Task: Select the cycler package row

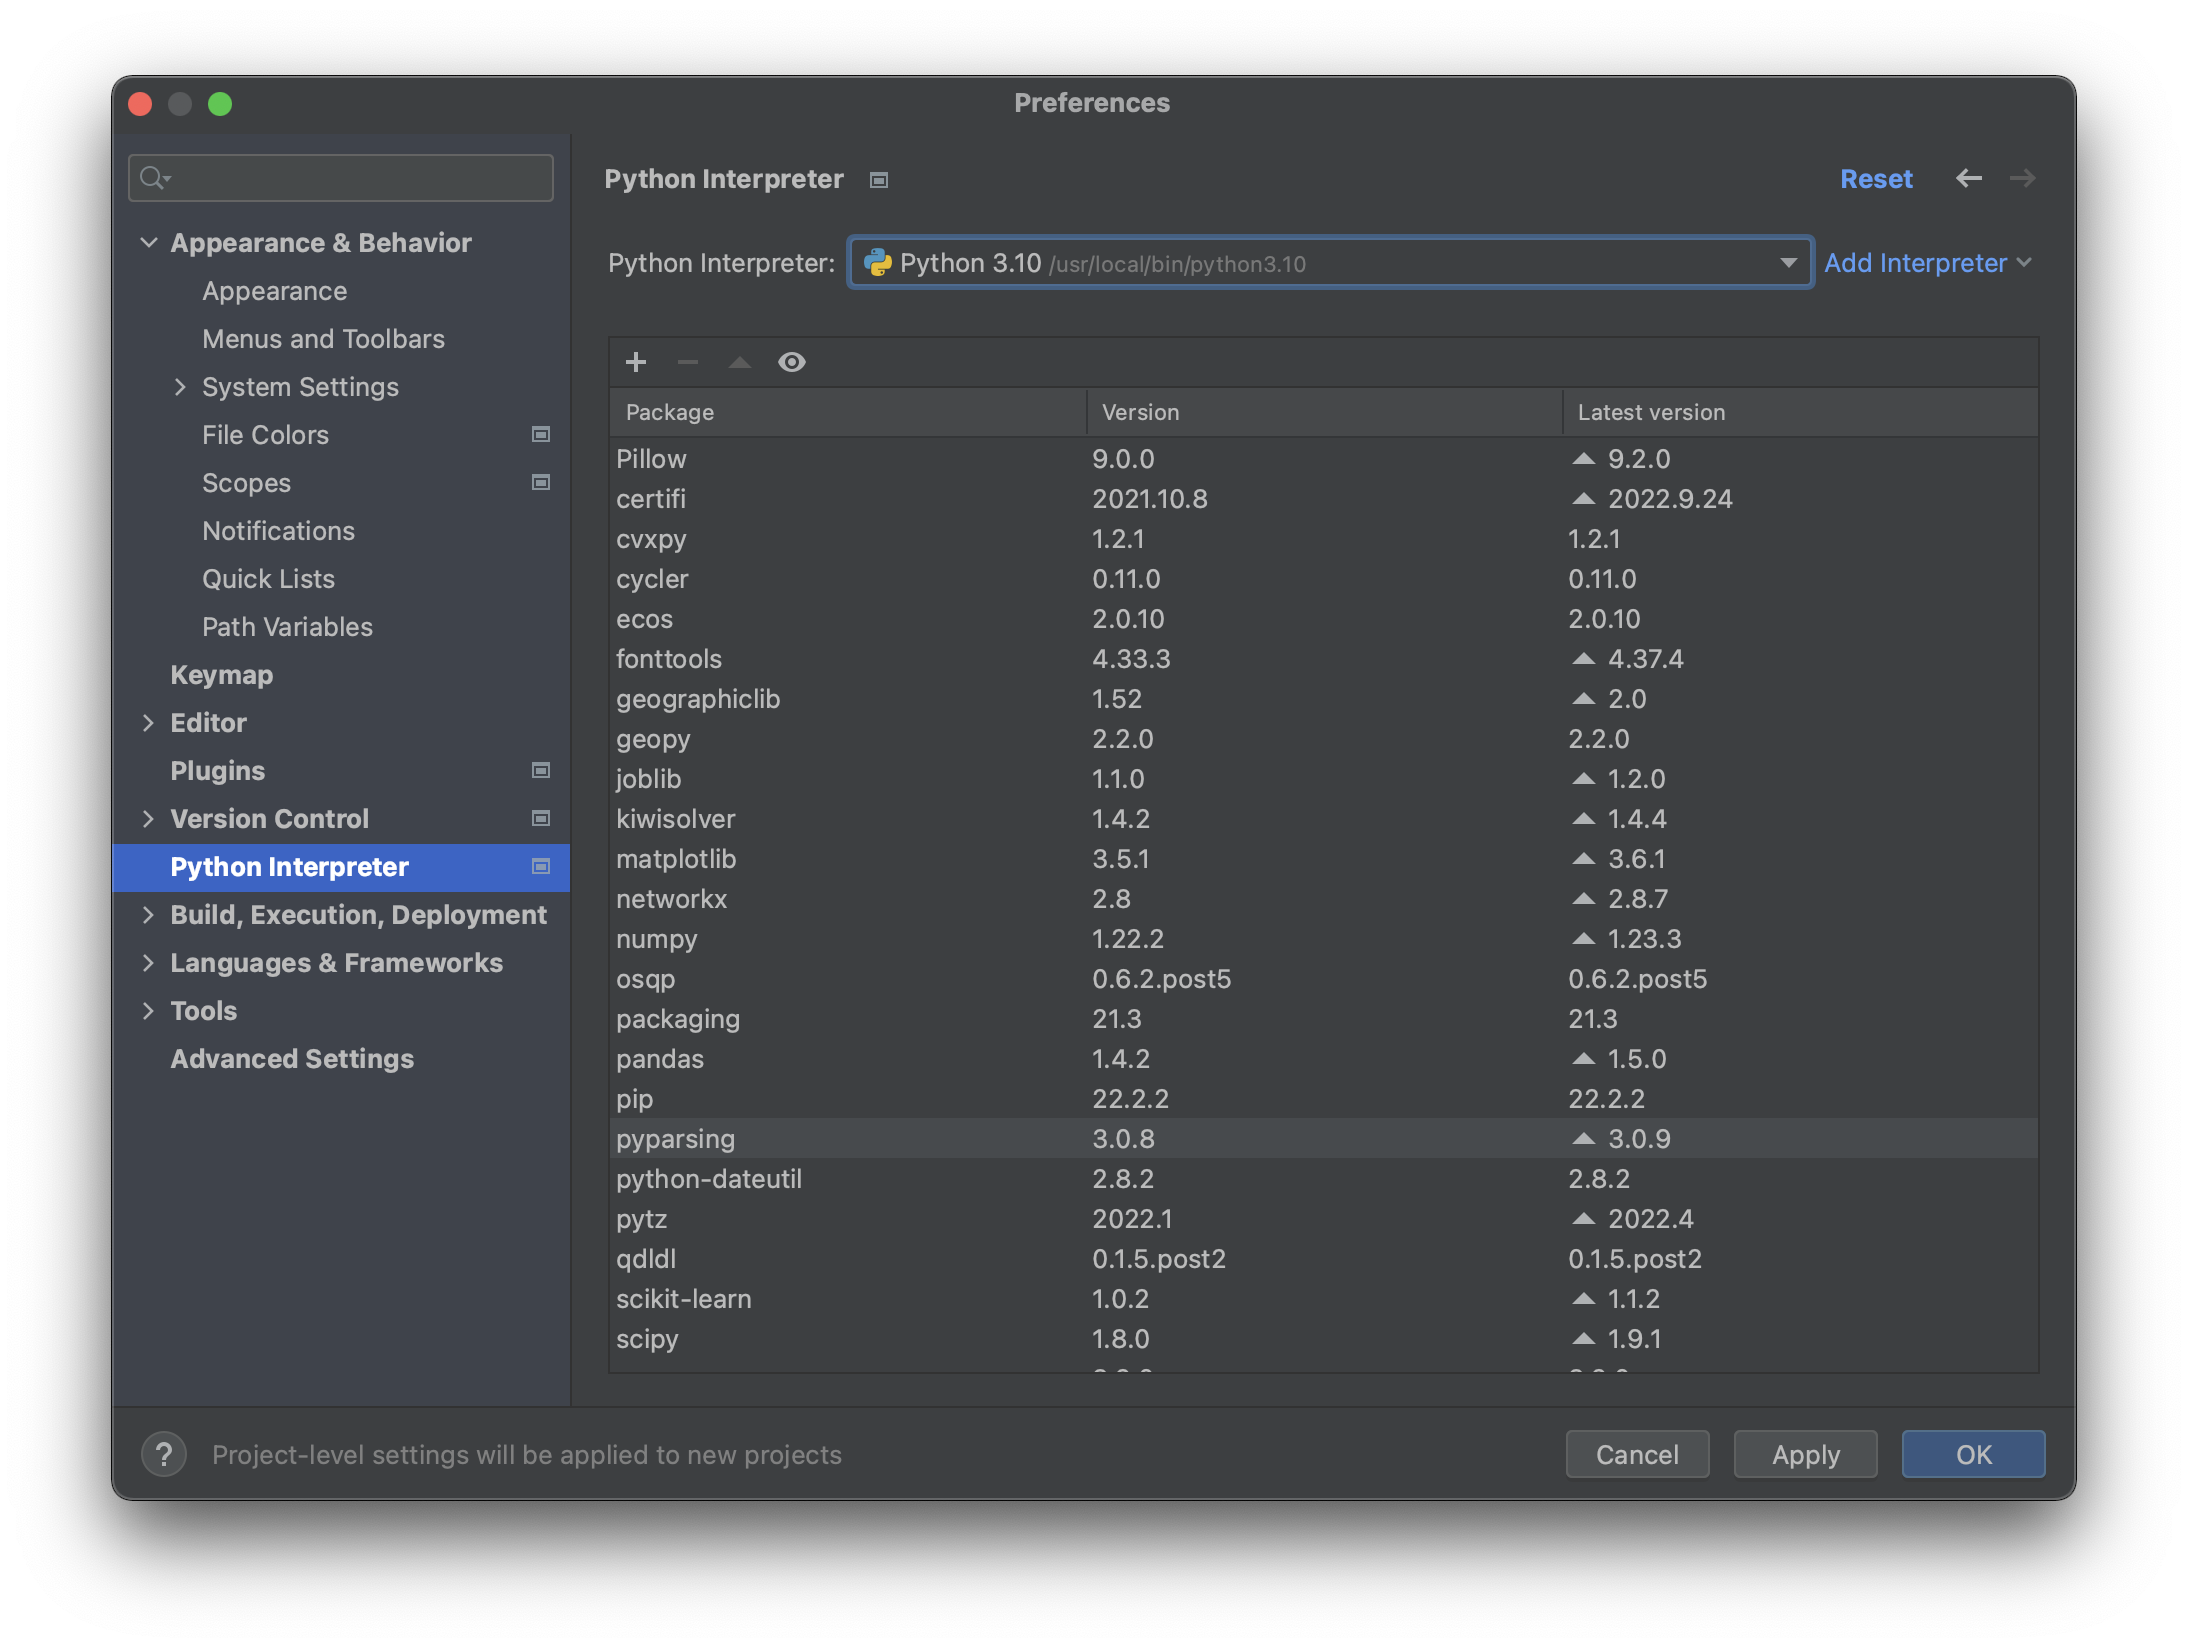Action: pyautogui.click(x=1324, y=579)
